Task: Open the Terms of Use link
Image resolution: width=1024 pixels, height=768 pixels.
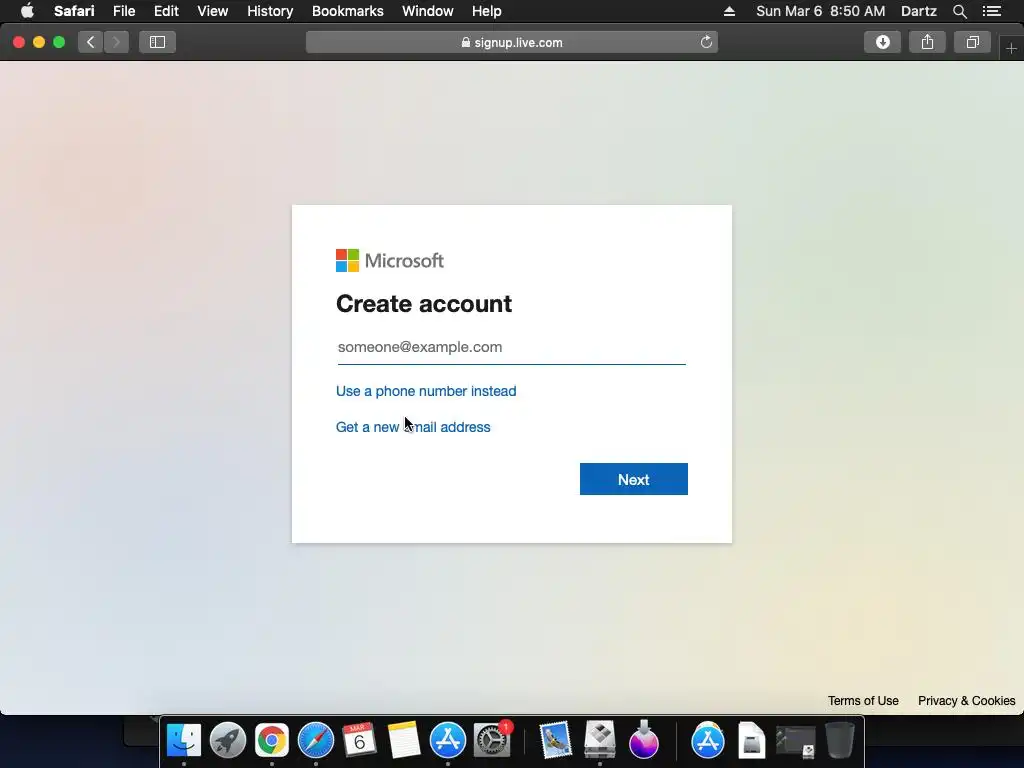Action: 863,701
